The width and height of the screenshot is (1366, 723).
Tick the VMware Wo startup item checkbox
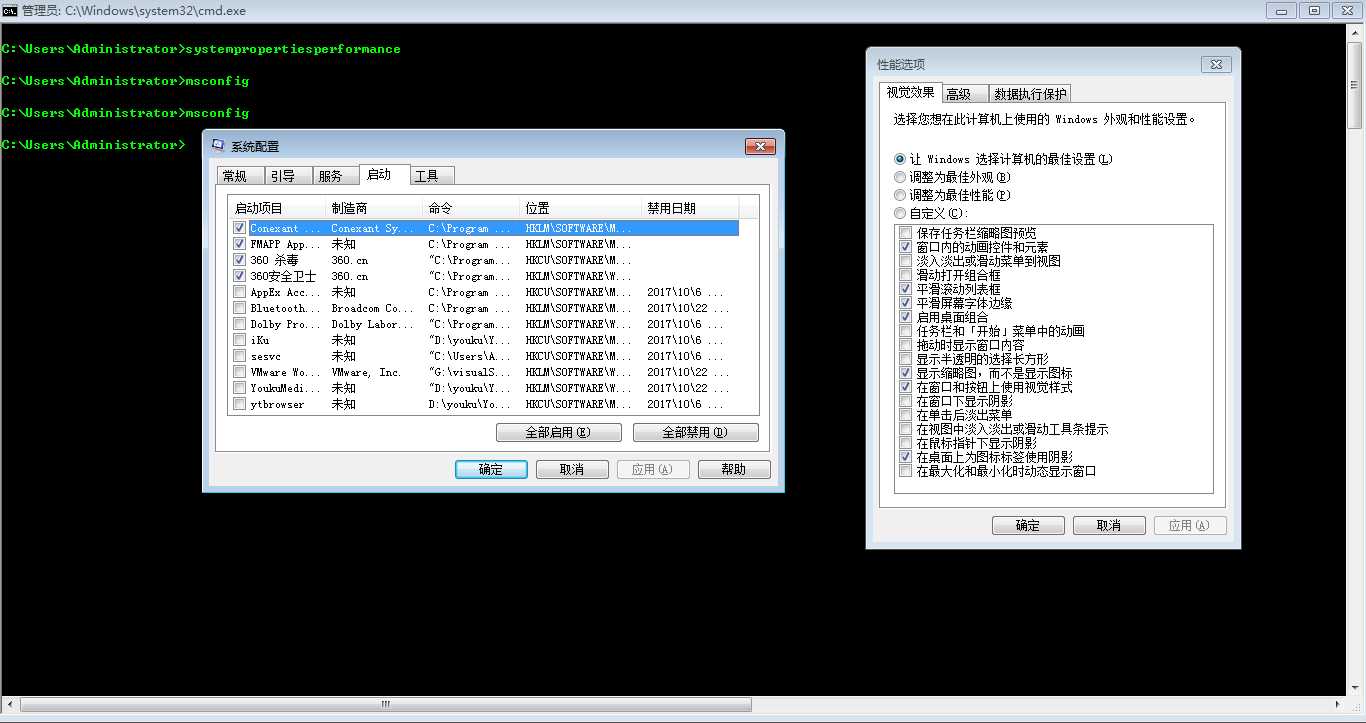(239, 372)
